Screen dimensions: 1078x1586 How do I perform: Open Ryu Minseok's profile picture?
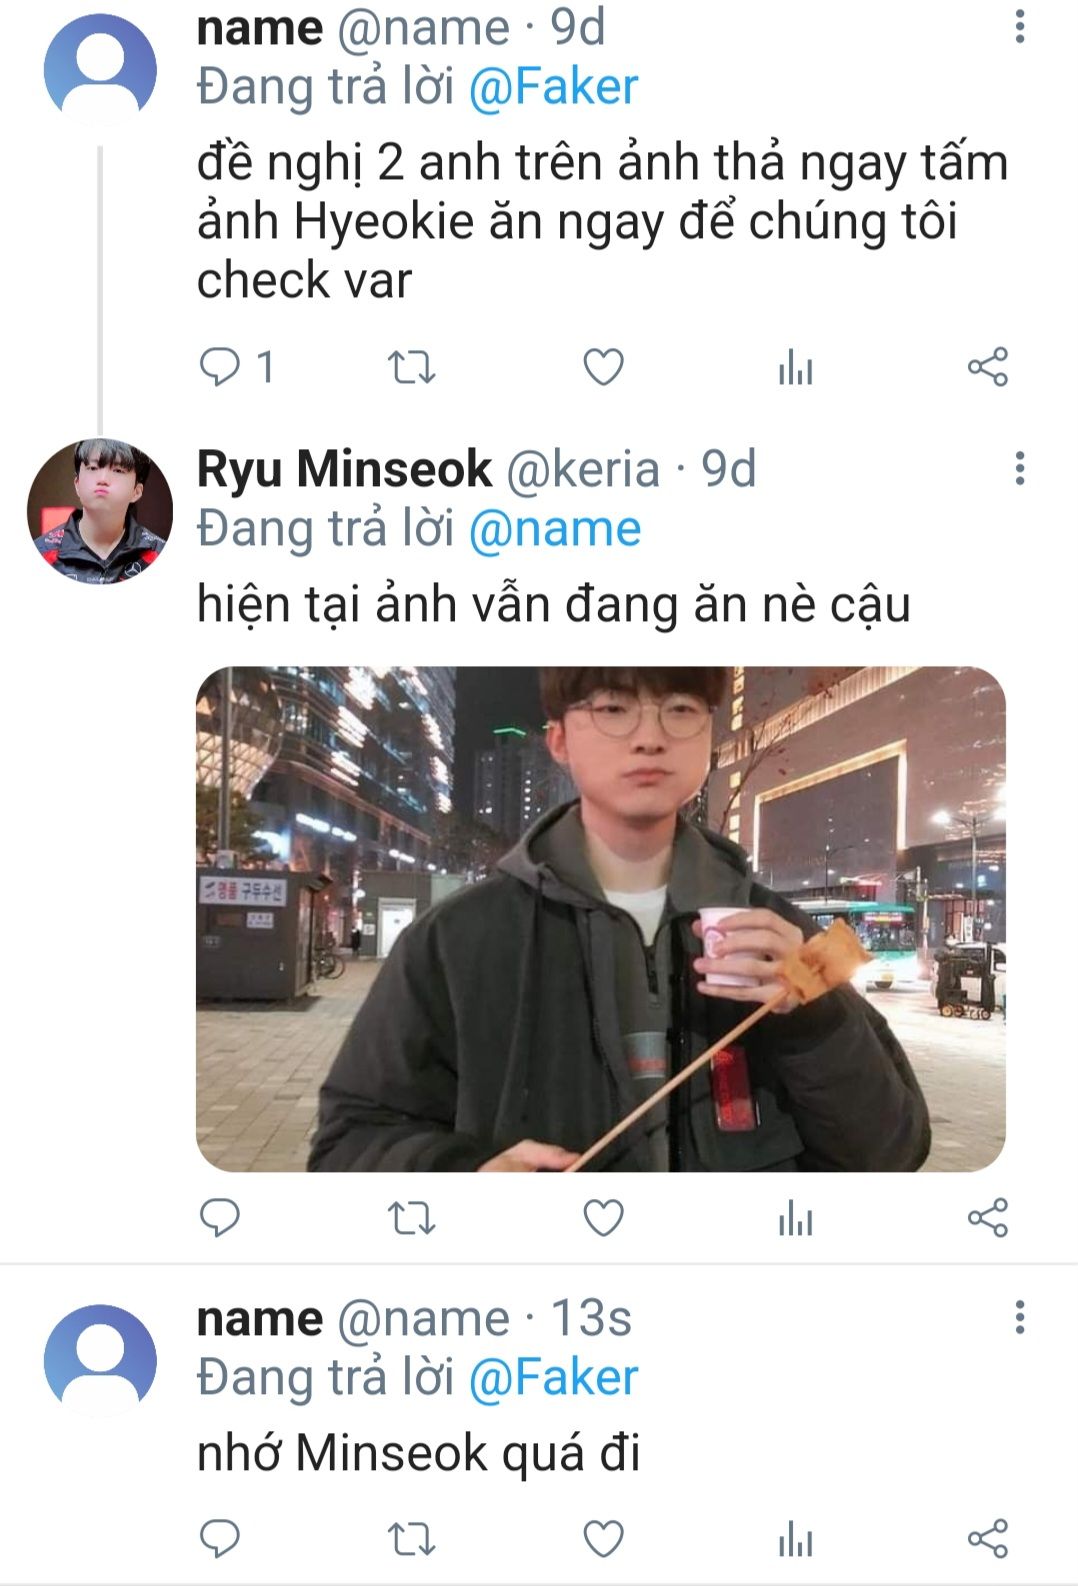point(100,511)
